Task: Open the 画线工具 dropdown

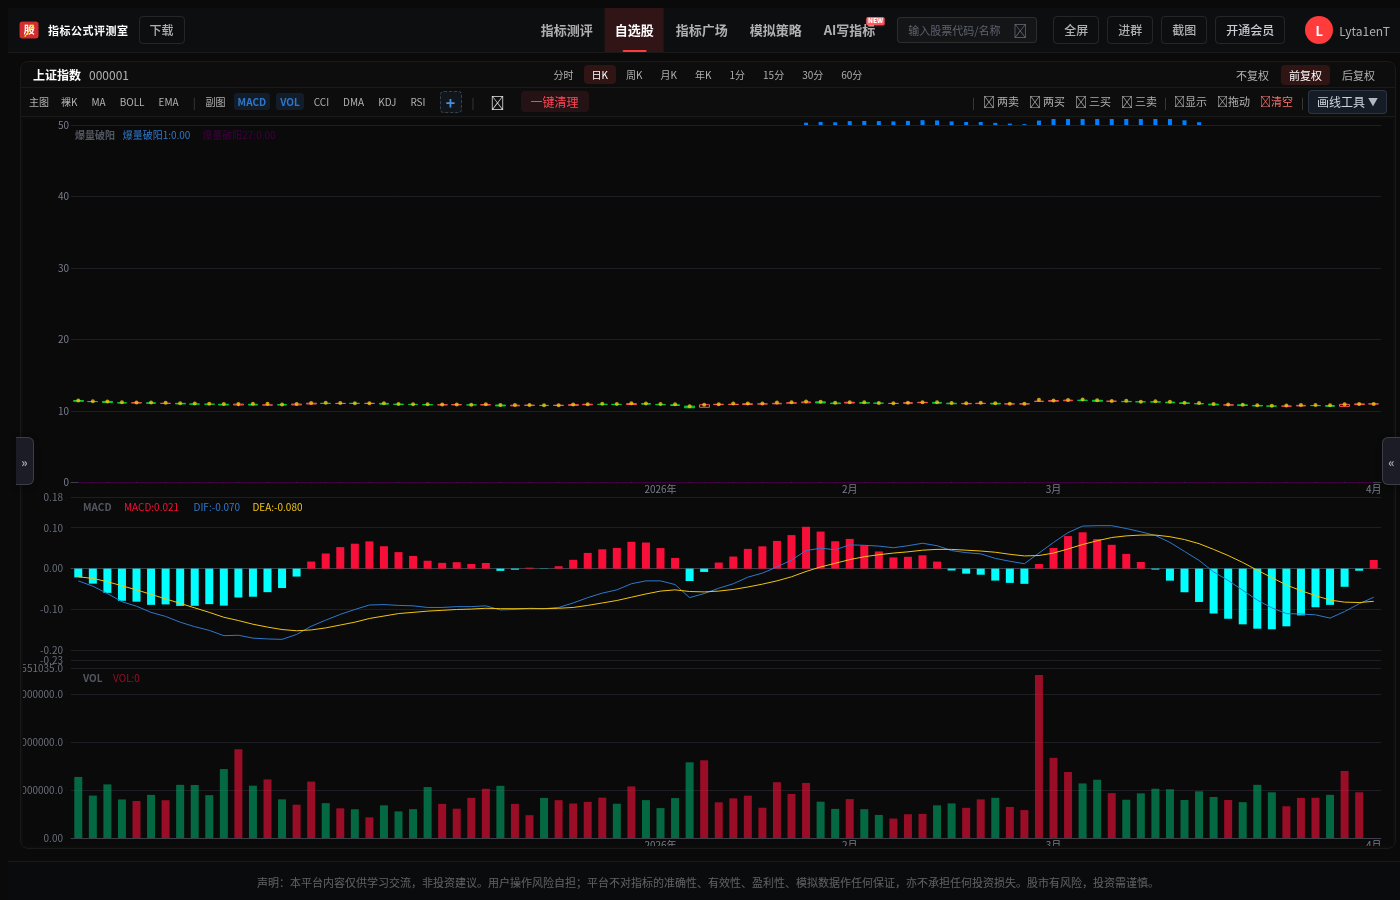Action: [1347, 102]
